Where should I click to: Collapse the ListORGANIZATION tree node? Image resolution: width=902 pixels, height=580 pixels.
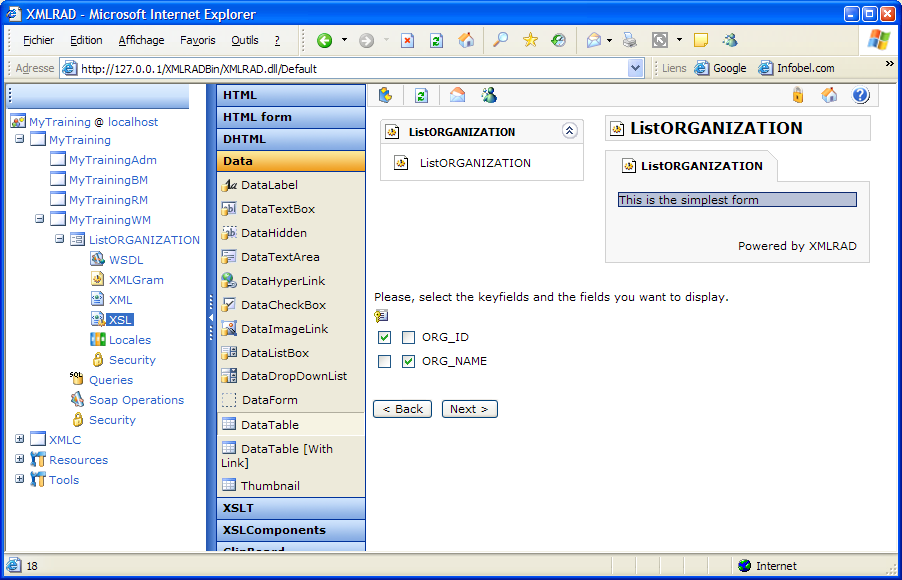(x=60, y=240)
